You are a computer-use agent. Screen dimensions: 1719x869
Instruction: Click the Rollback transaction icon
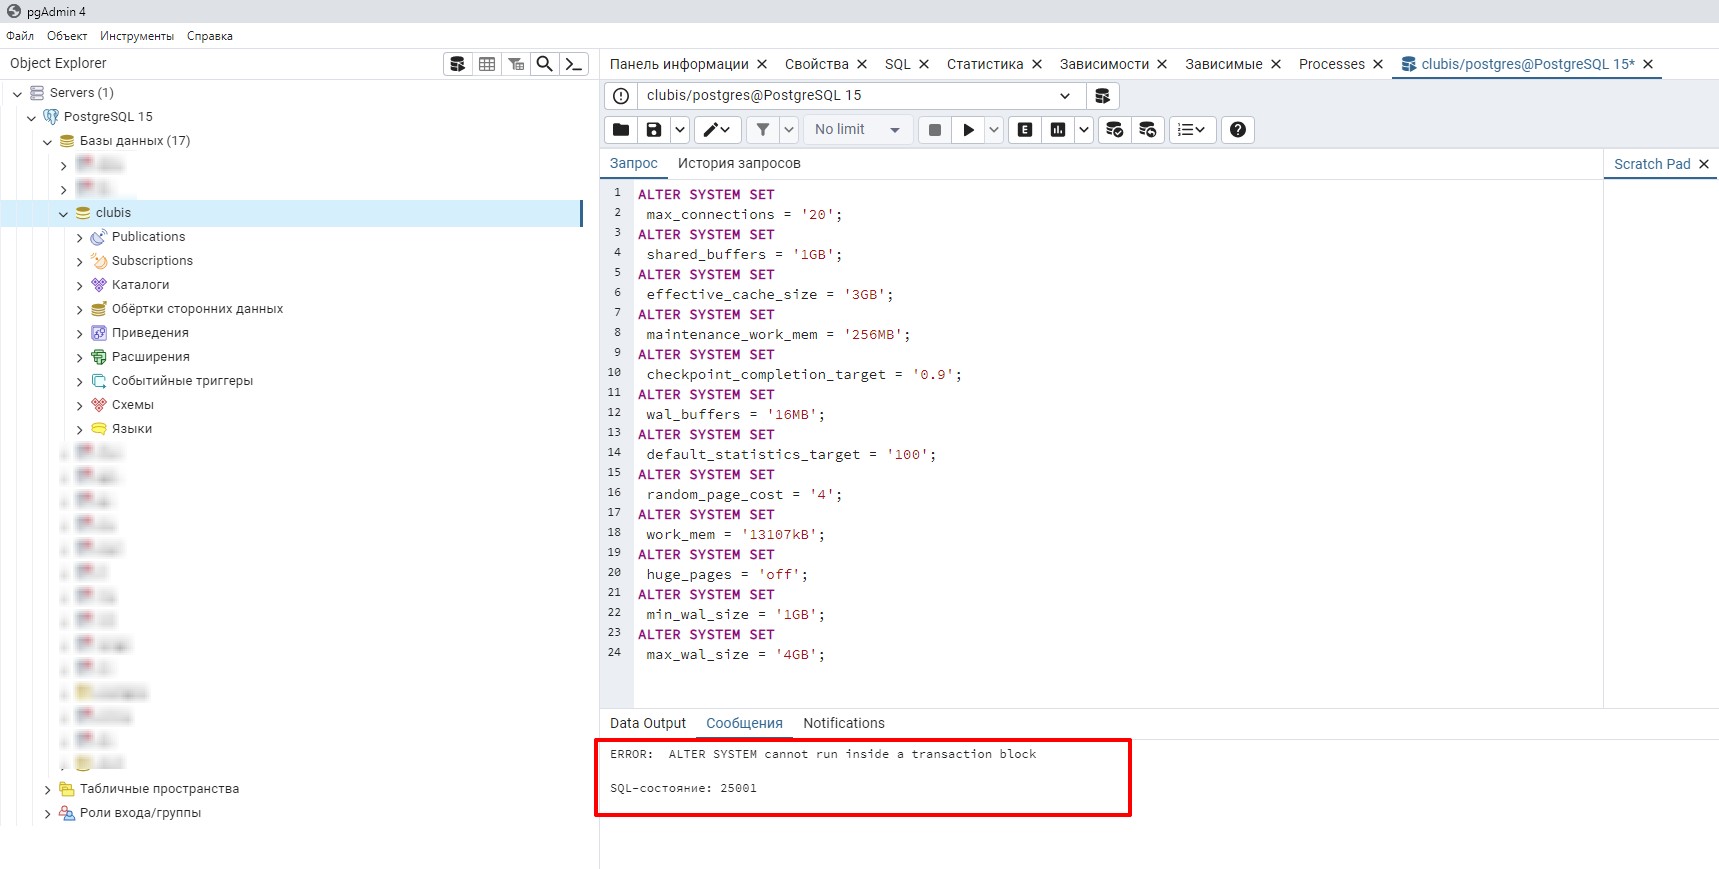1147,130
